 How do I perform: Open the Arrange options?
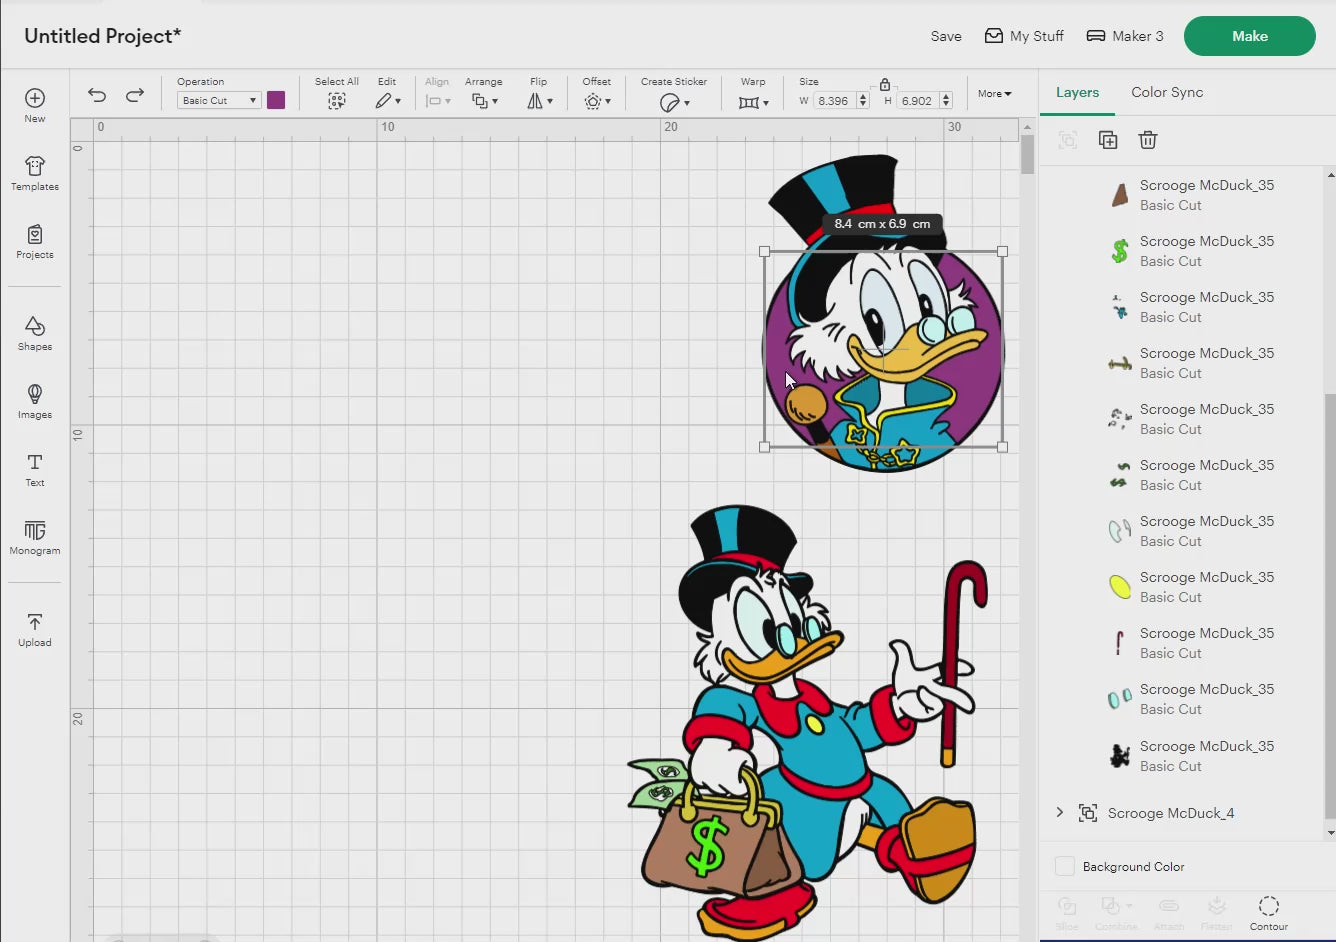(484, 101)
